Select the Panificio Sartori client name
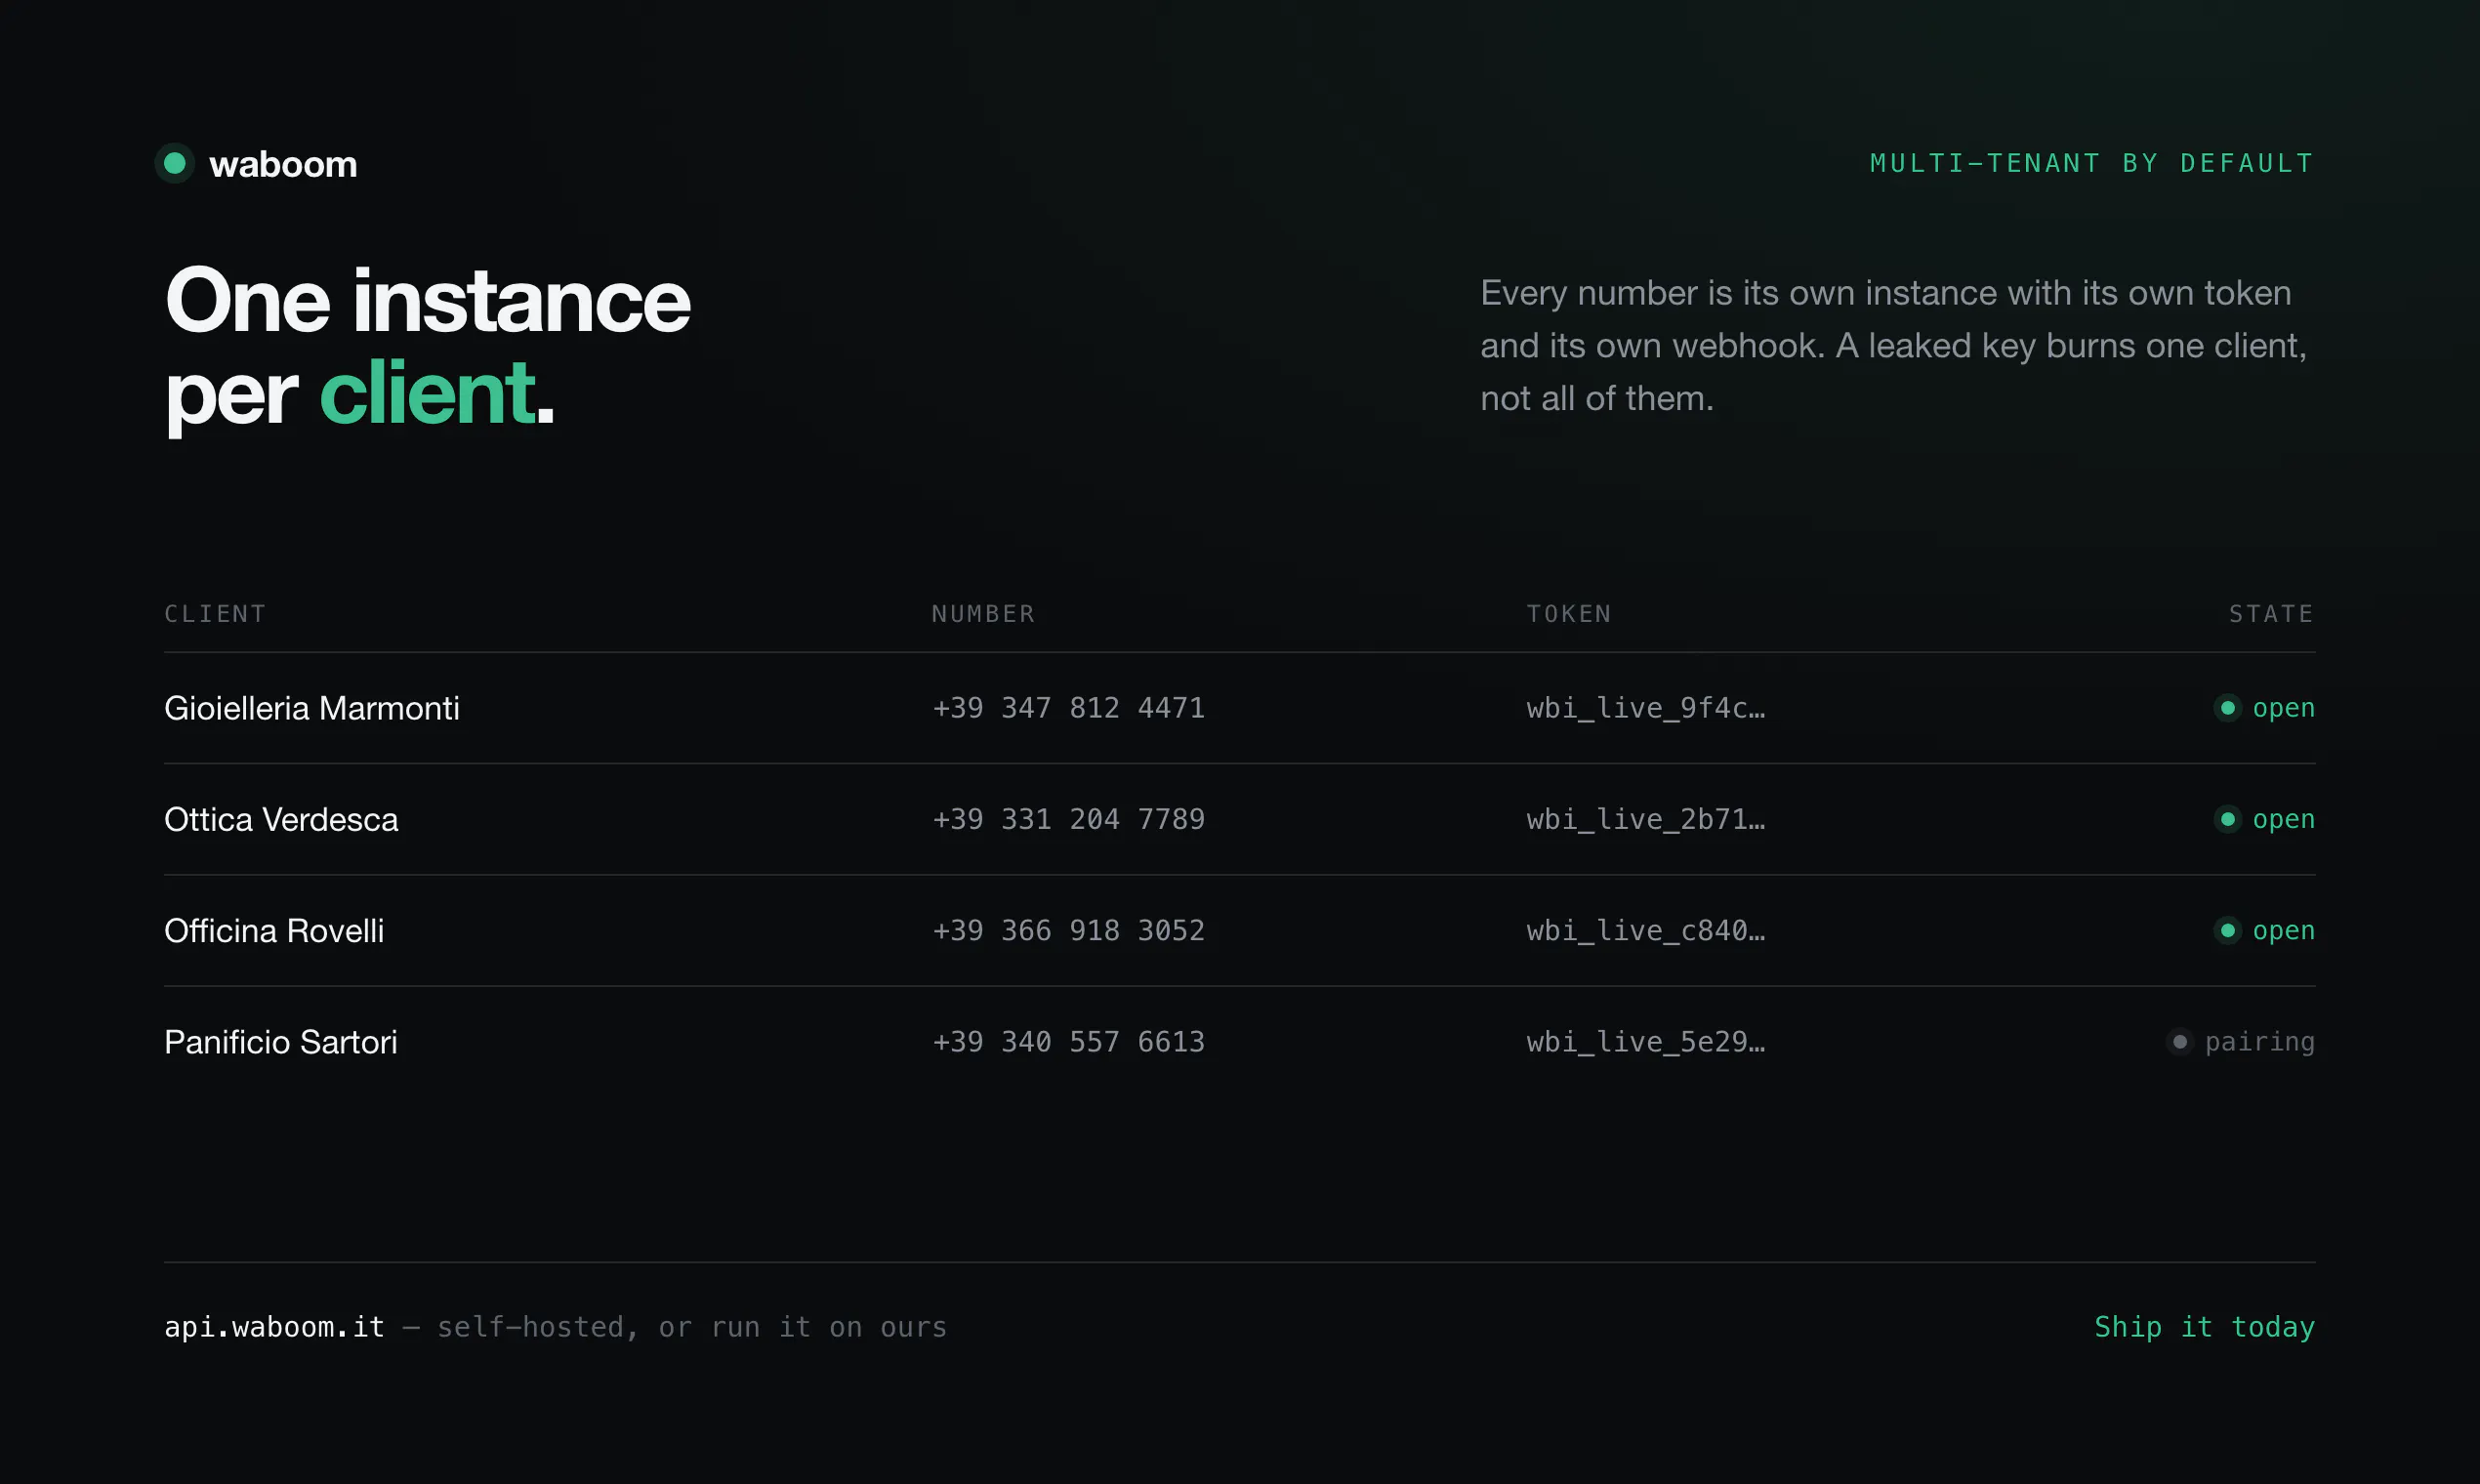The height and width of the screenshot is (1484, 2480). click(281, 1042)
